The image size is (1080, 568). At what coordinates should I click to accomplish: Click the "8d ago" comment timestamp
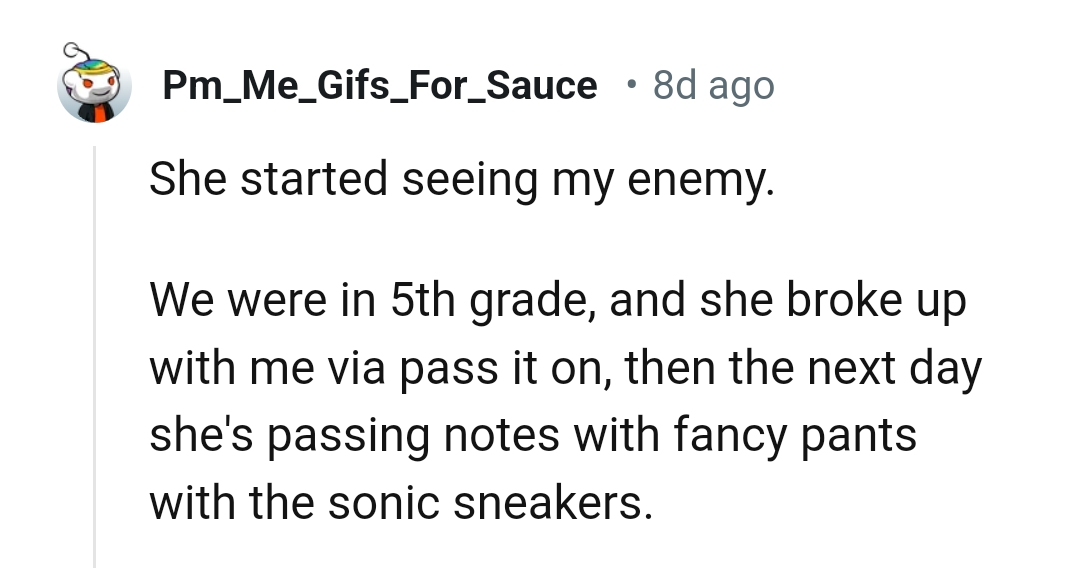coord(713,87)
